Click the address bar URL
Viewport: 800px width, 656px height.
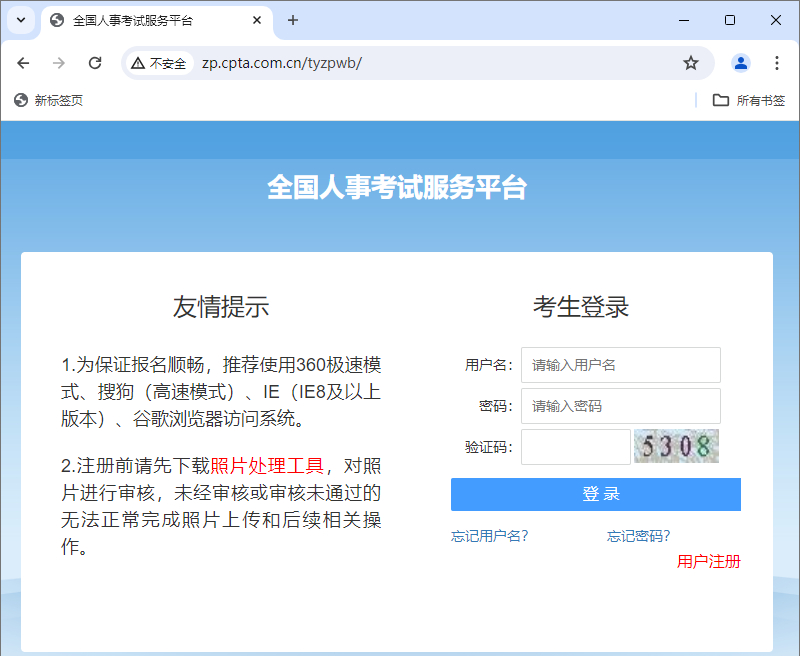click(x=282, y=63)
